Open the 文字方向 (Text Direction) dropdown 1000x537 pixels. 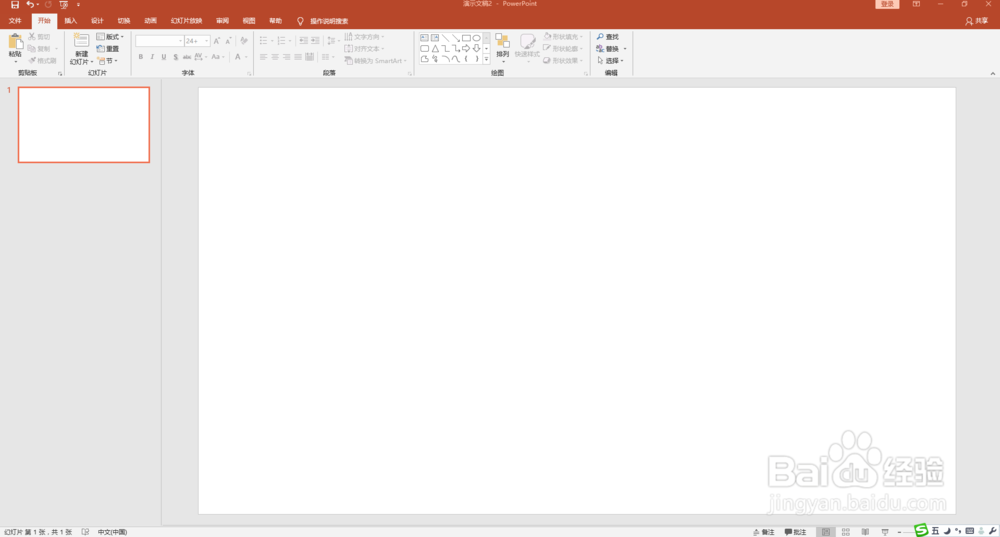pos(364,37)
